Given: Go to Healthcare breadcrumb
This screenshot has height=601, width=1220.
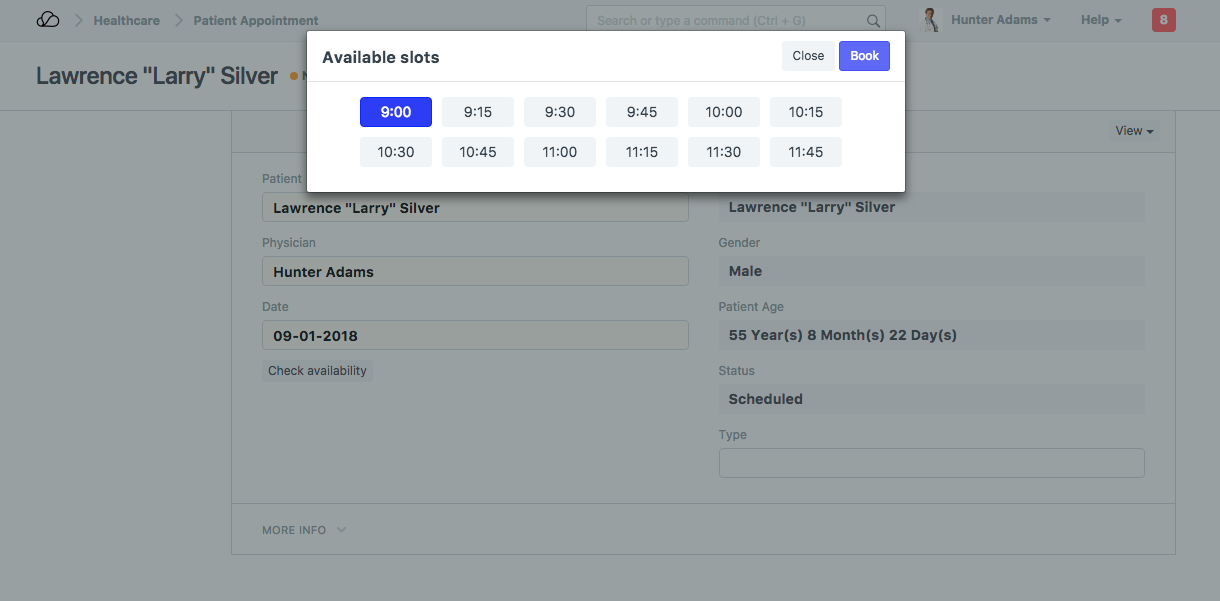Looking at the screenshot, I should [x=126, y=20].
